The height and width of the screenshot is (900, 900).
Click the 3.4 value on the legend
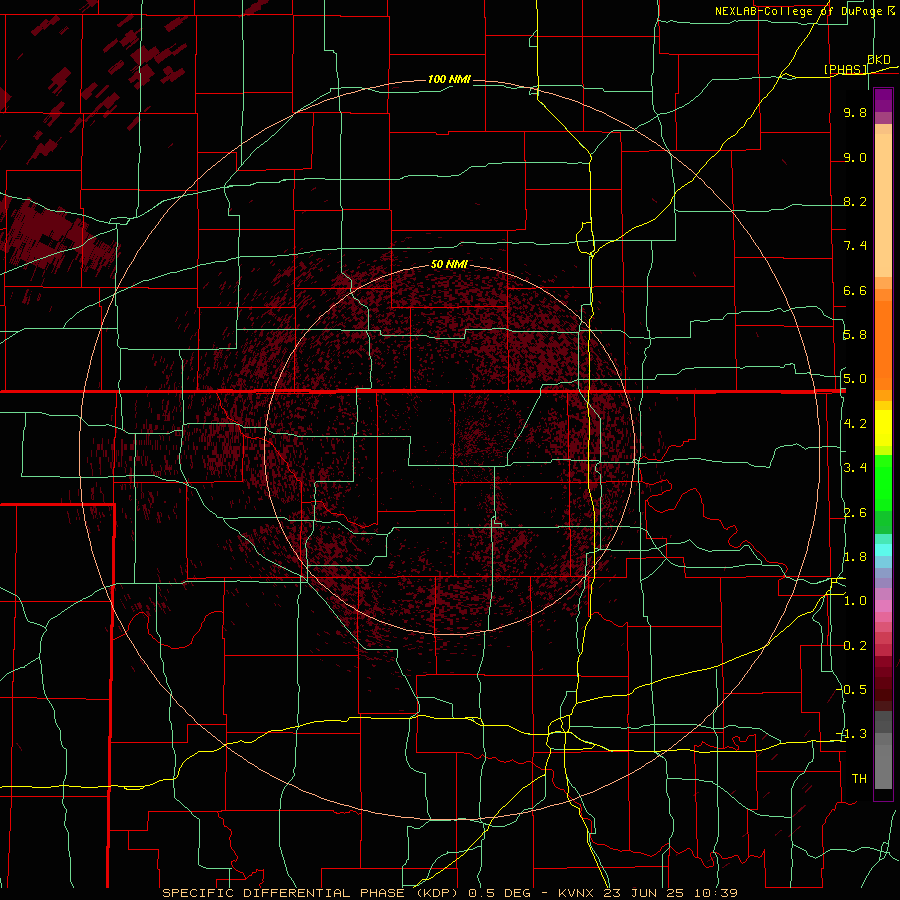pyautogui.click(x=855, y=468)
